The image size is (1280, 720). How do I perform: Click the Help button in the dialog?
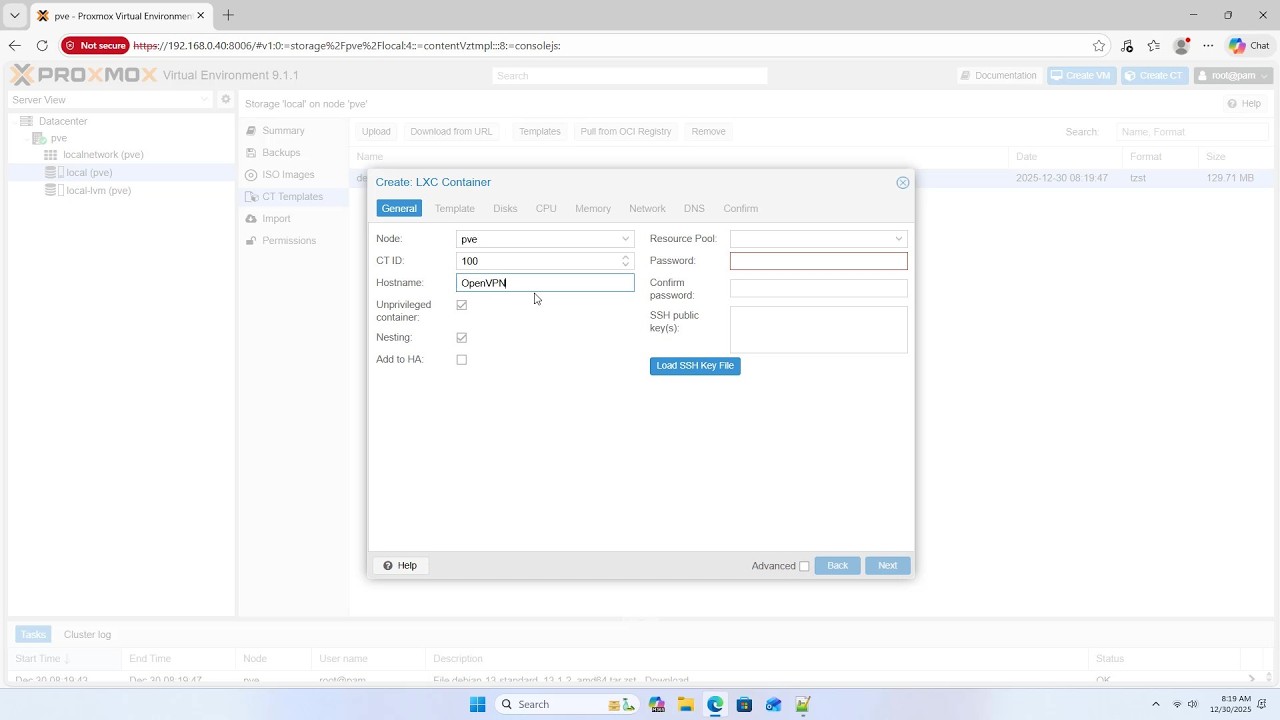pyautogui.click(x=400, y=566)
